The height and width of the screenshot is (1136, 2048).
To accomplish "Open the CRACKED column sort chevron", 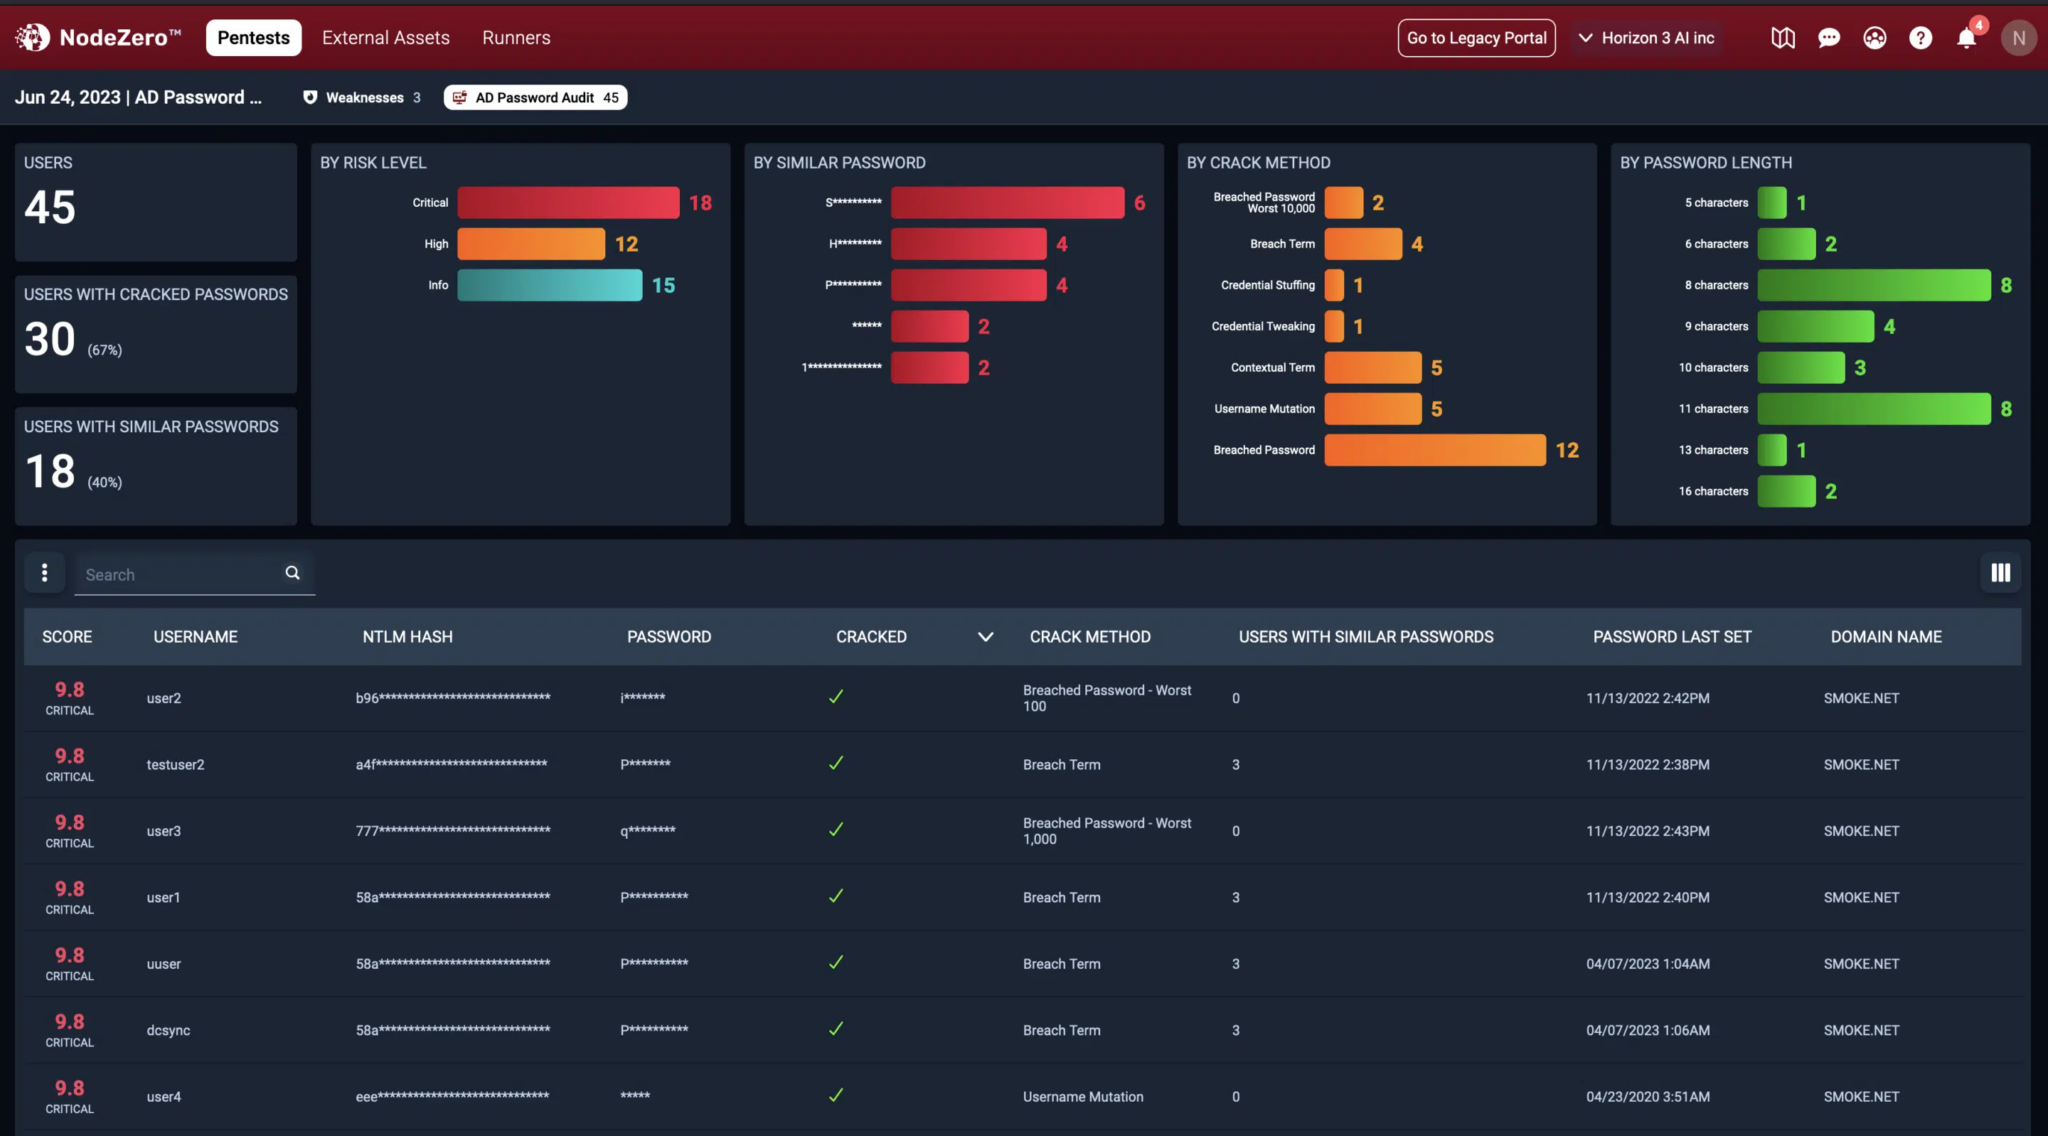I will (x=985, y=637).
